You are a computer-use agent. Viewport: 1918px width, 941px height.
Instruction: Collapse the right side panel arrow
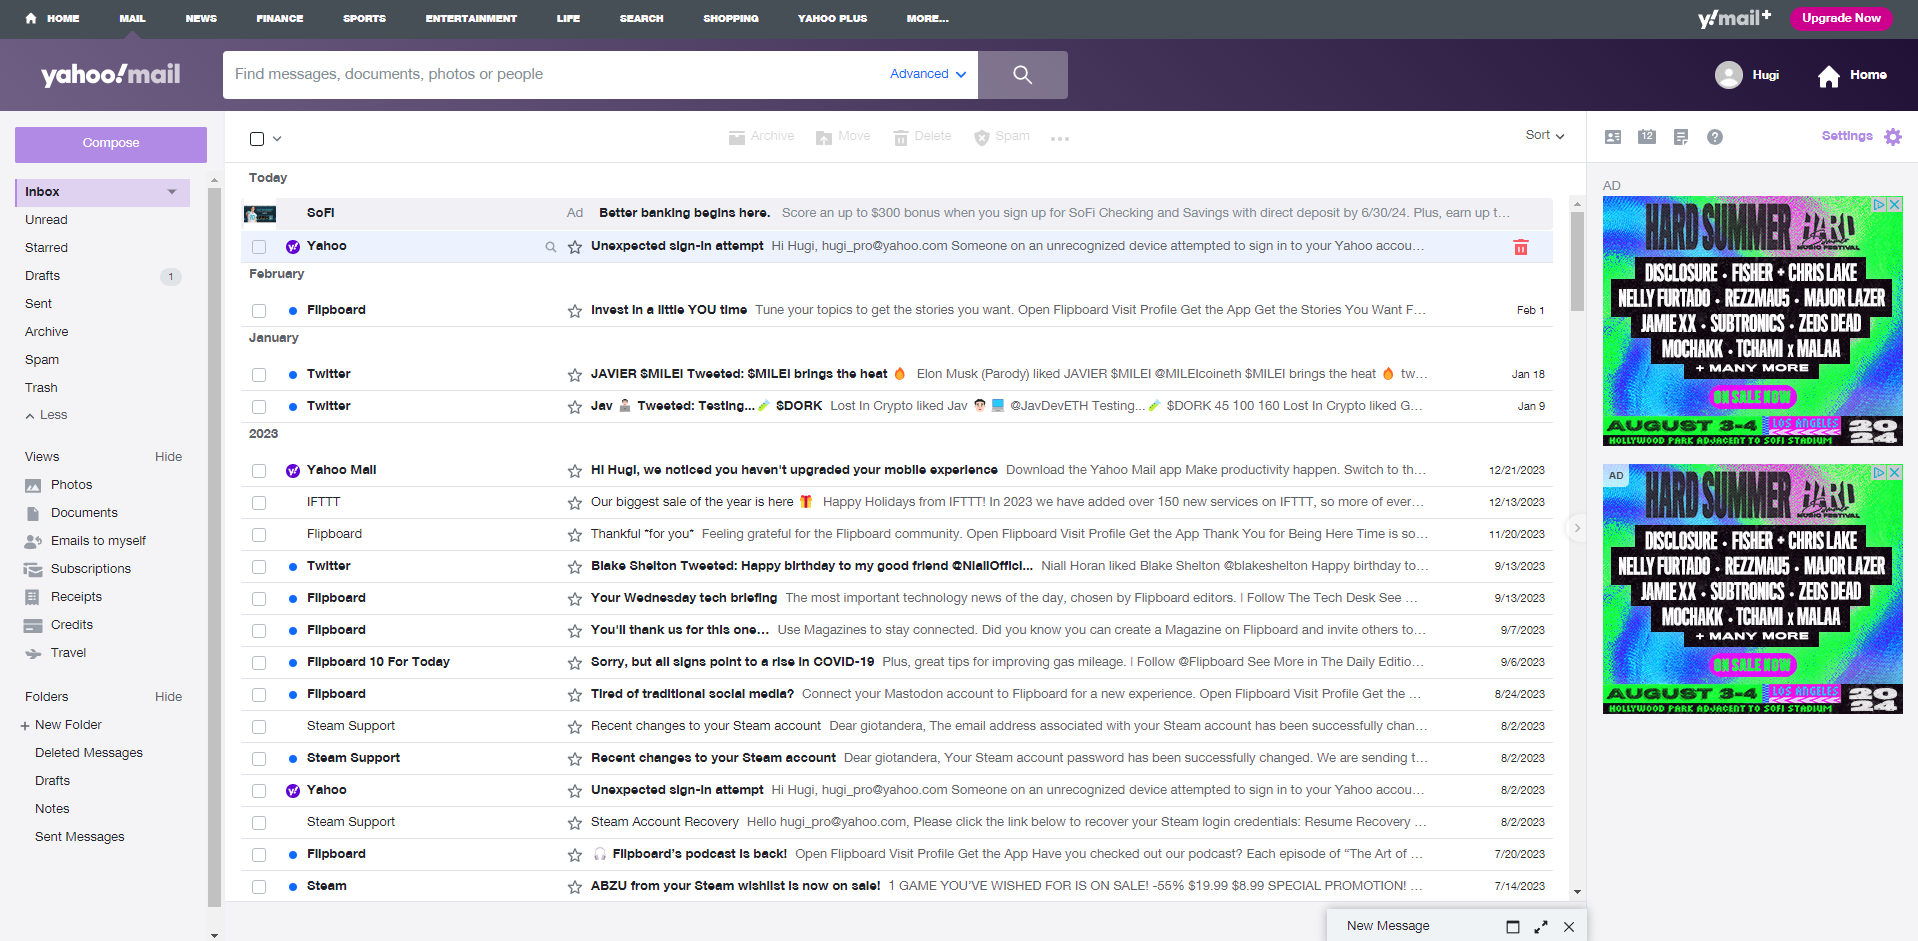(x=1577, y=527)
